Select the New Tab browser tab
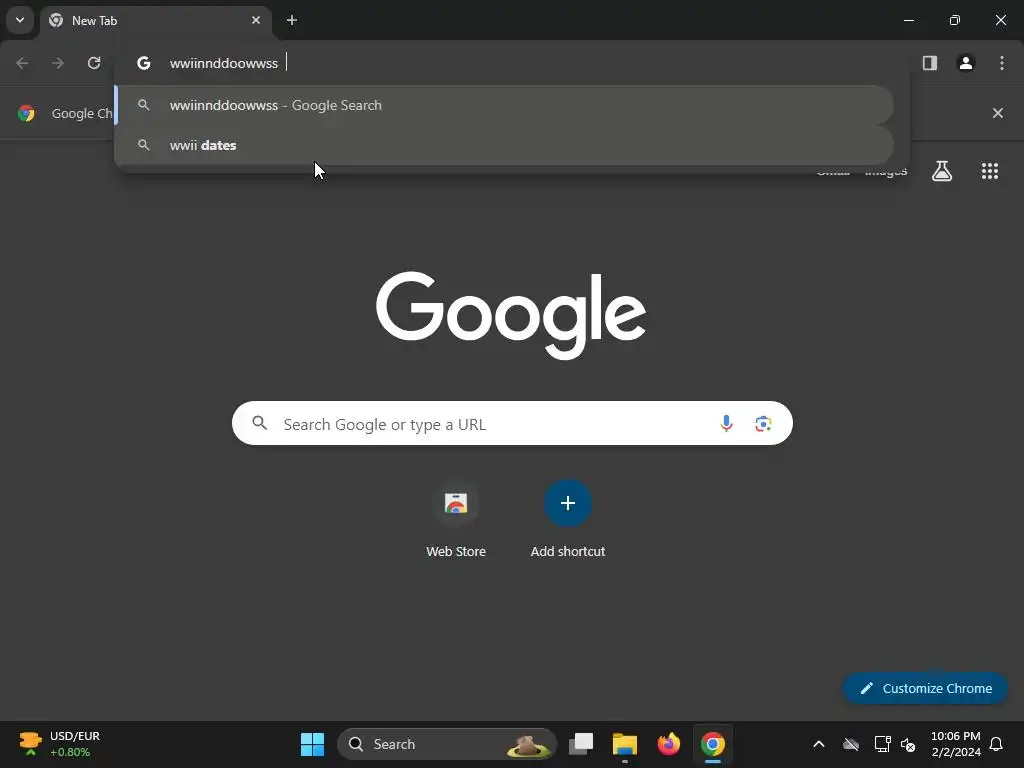Screen dimensions: 1024x768 [155, 20]
